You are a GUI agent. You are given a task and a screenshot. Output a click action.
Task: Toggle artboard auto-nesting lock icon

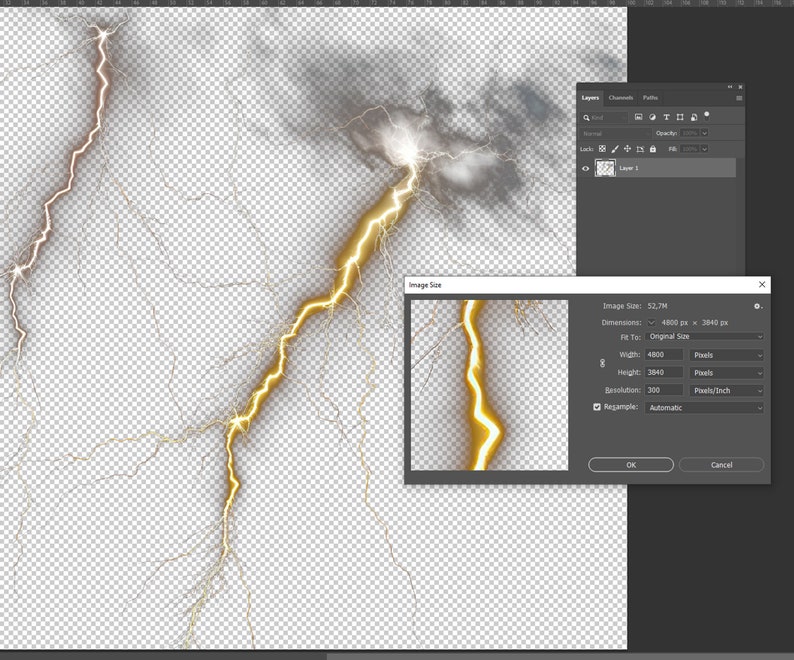click(640, 149)
